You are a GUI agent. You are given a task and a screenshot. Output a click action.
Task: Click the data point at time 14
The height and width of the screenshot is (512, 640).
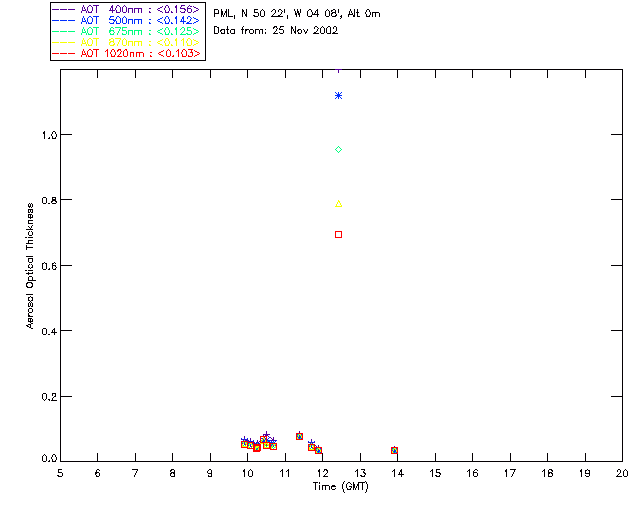point(394,450)
